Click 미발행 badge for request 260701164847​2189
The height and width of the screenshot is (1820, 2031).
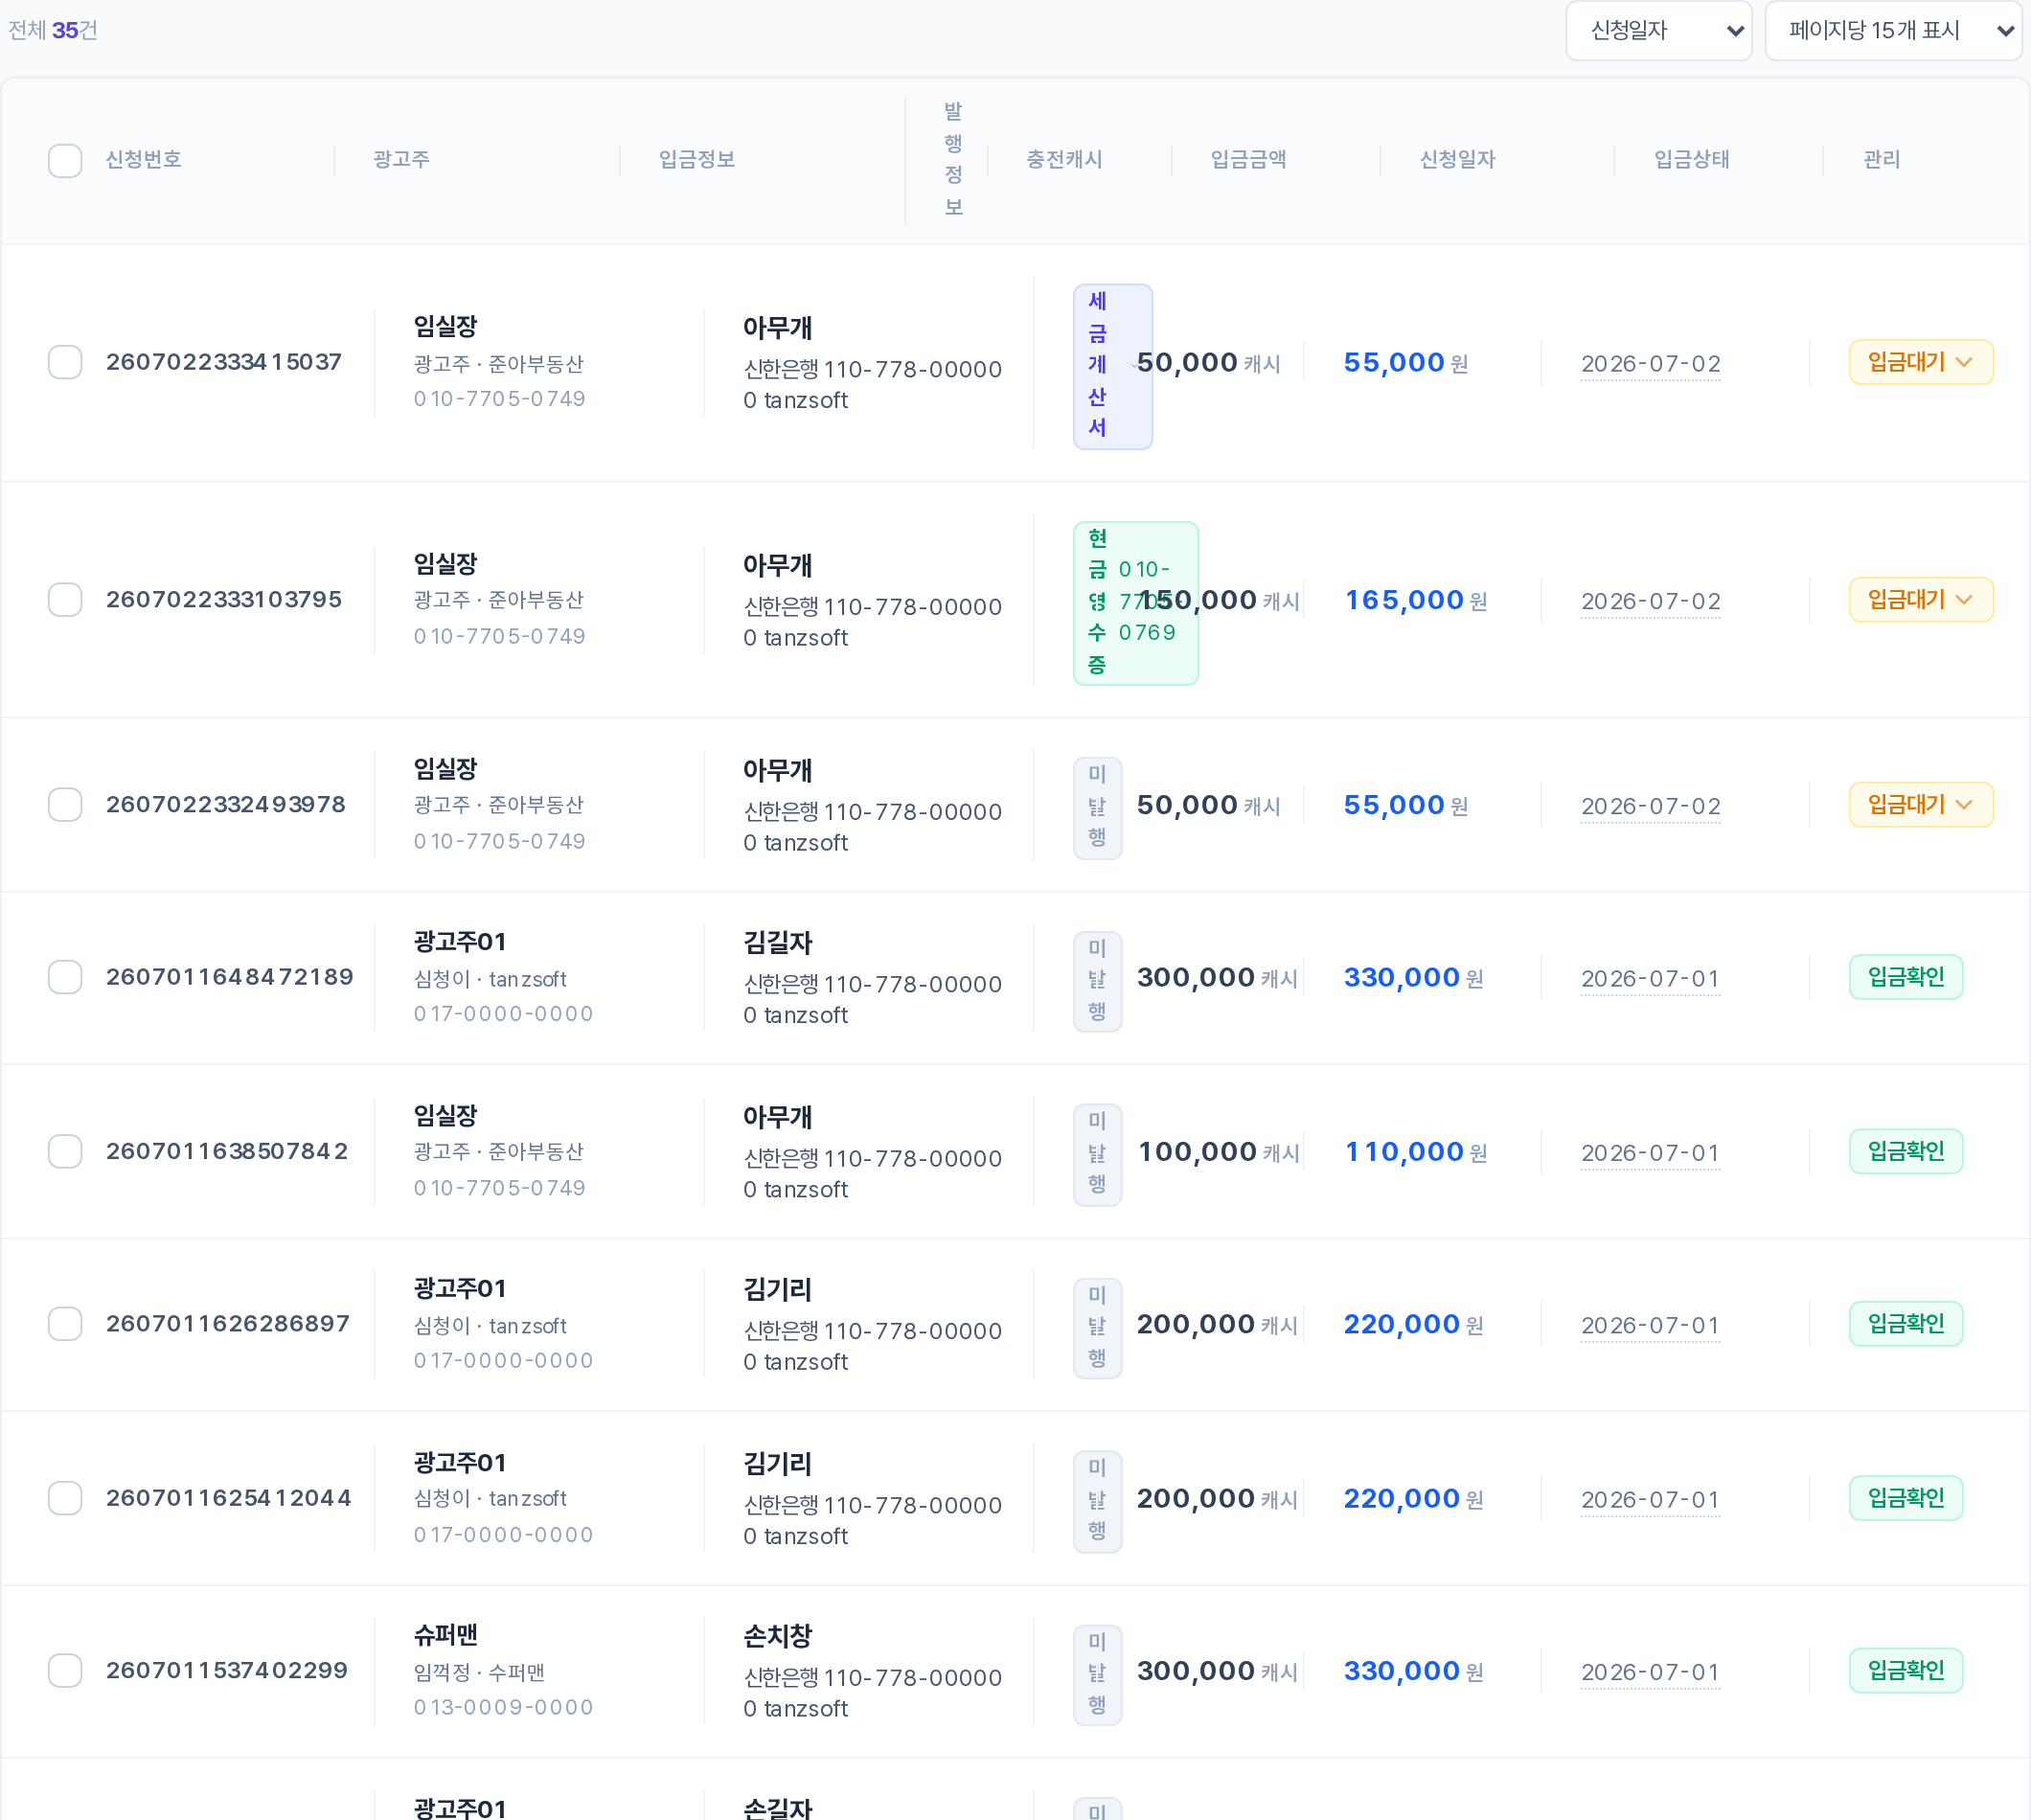click(1097, 981)
